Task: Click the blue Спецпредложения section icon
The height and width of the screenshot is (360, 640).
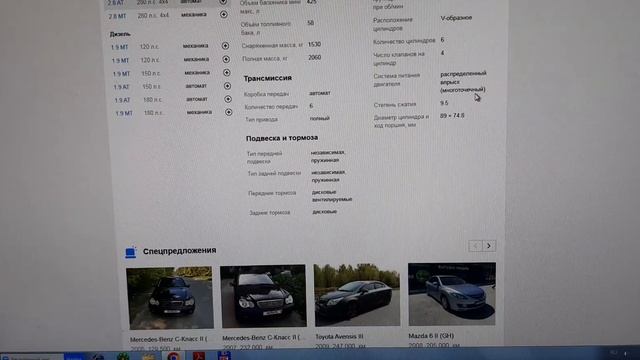Action: coord(131,253)
